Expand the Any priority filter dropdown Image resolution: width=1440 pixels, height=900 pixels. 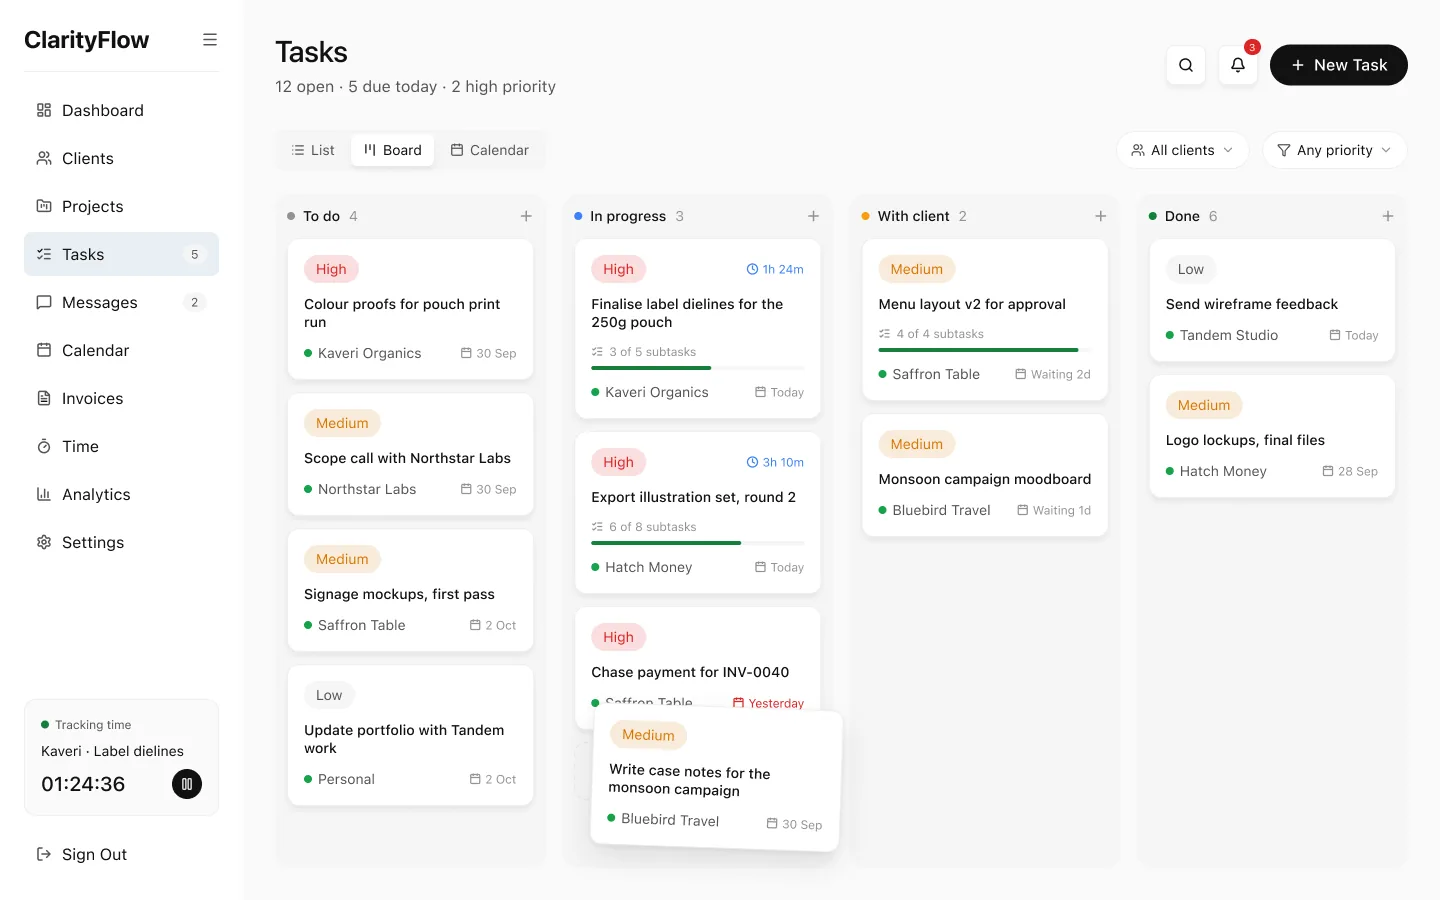click(1334, 150)
